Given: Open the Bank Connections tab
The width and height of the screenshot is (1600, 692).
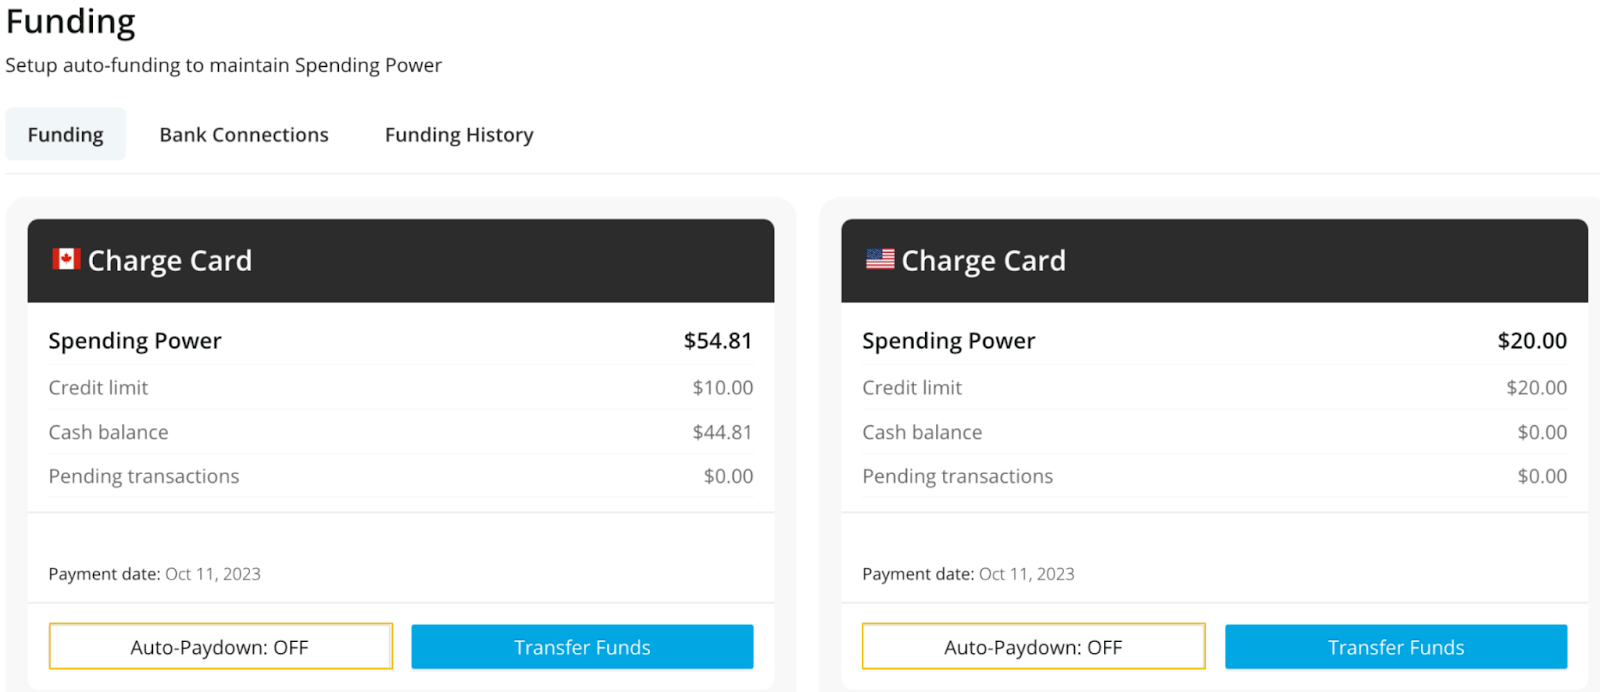Looking at the screenshot, I should click(x=244, y=135).
